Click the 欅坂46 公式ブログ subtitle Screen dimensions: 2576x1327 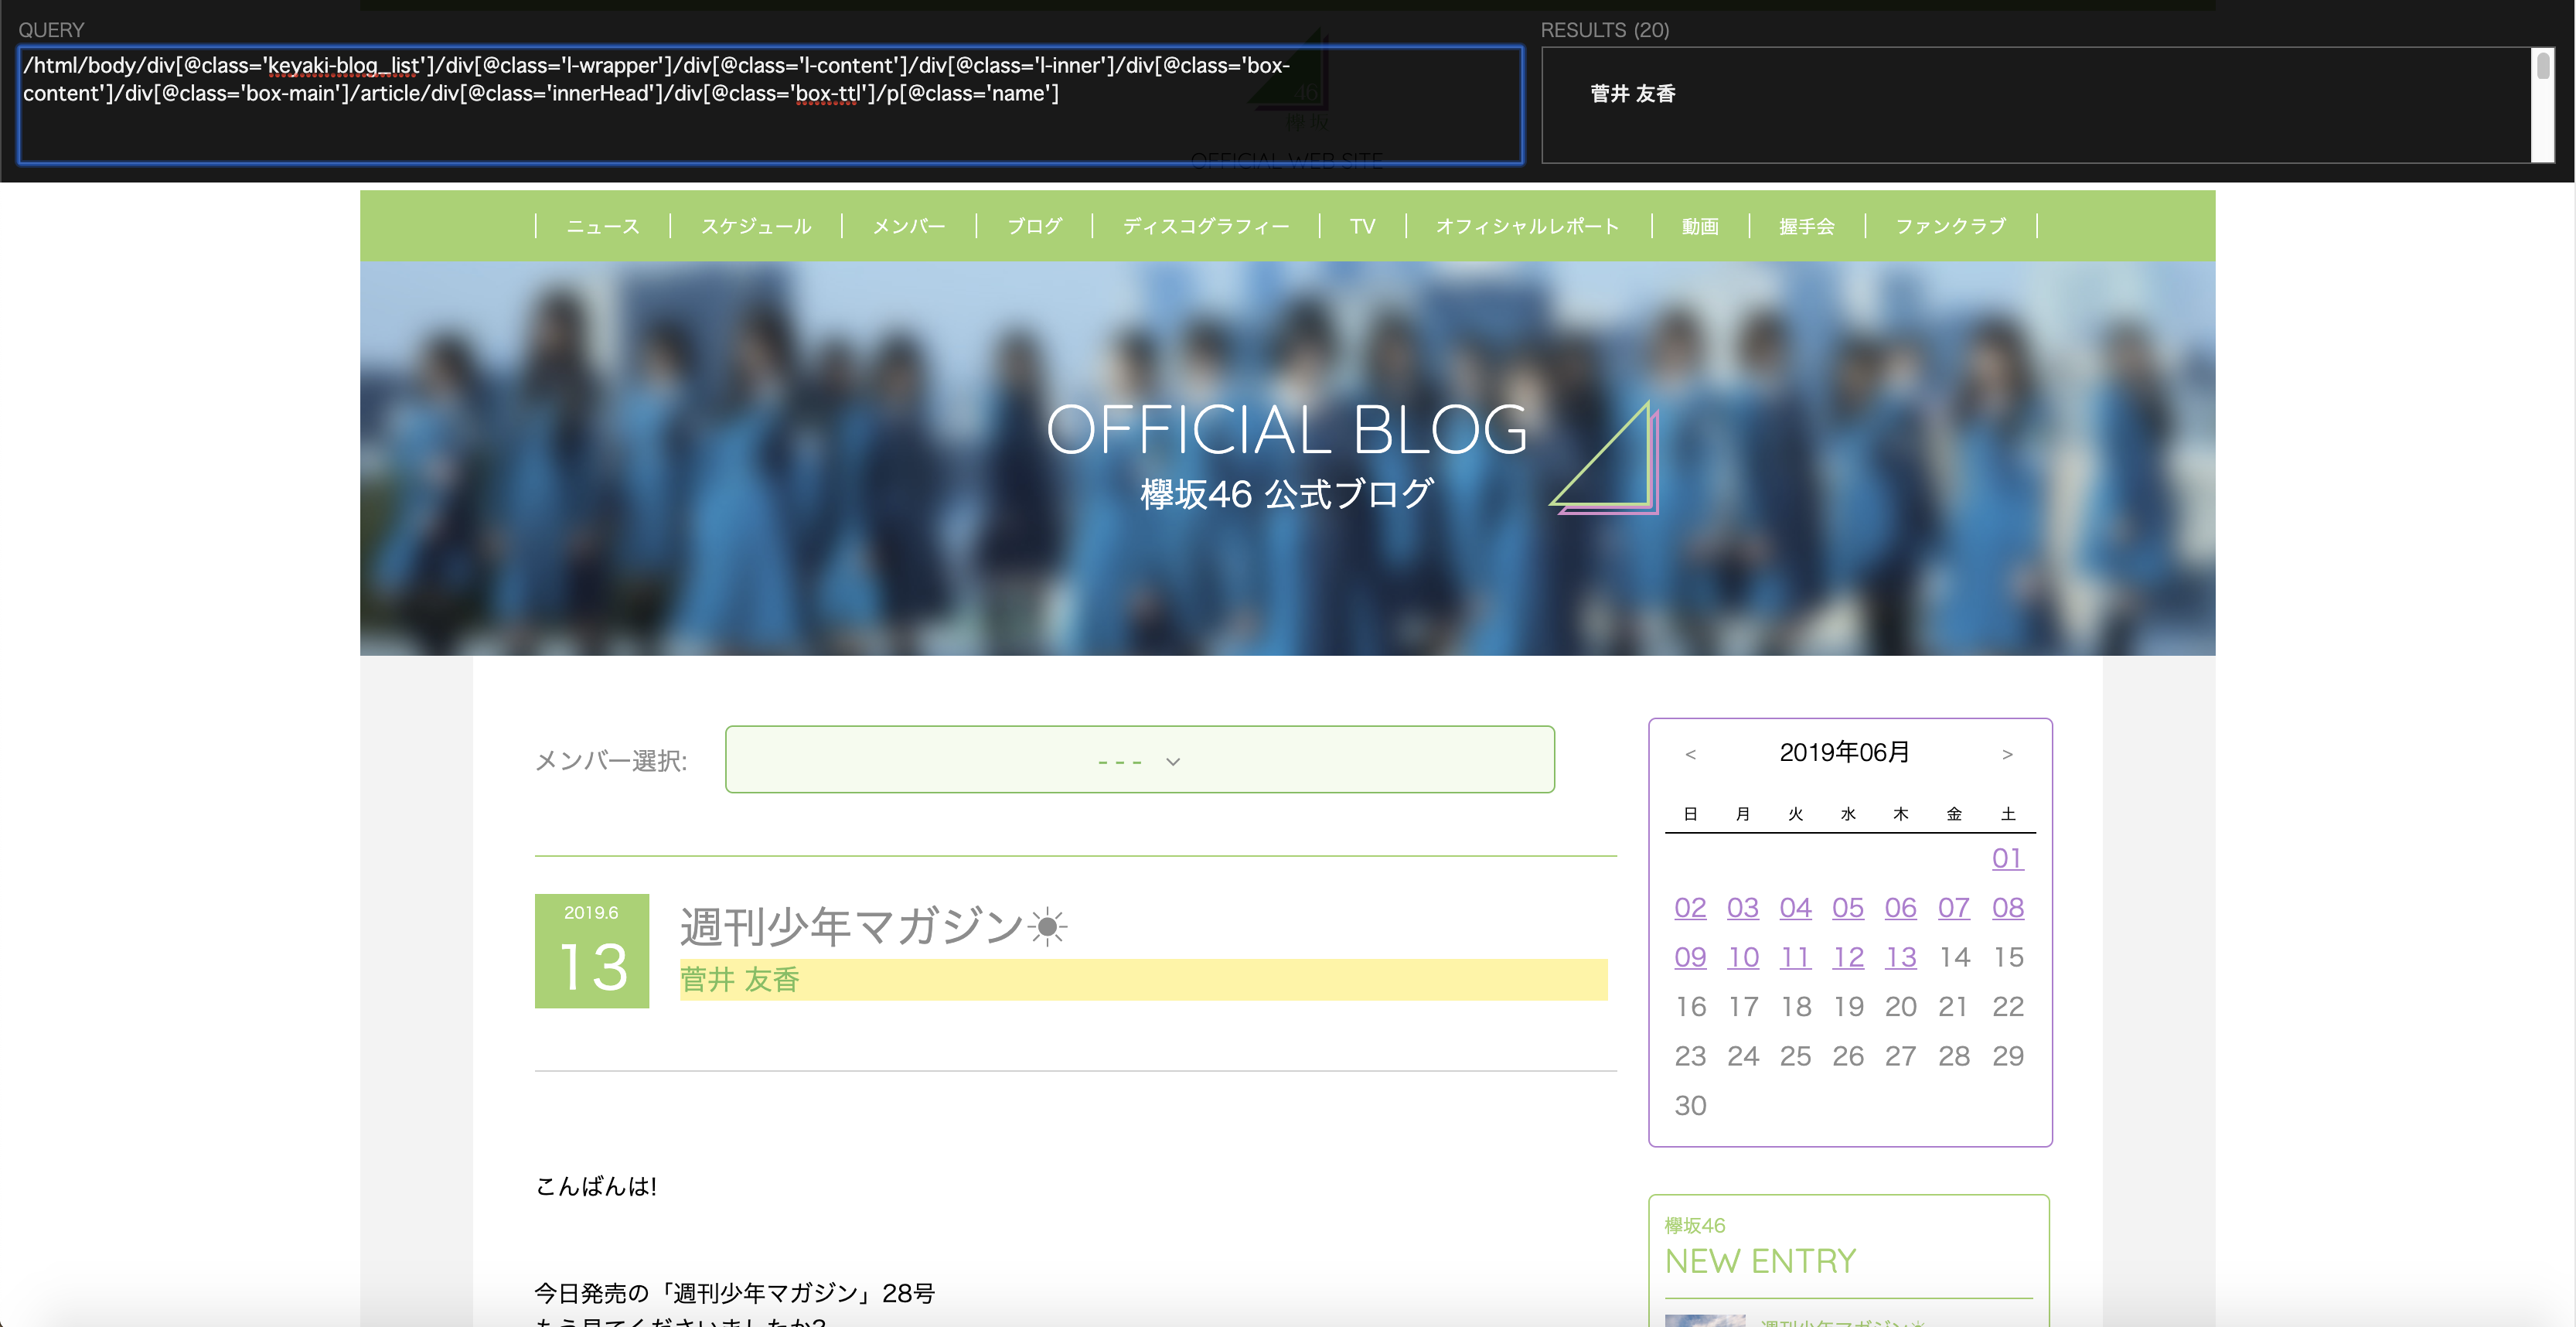coord(1287,494)
